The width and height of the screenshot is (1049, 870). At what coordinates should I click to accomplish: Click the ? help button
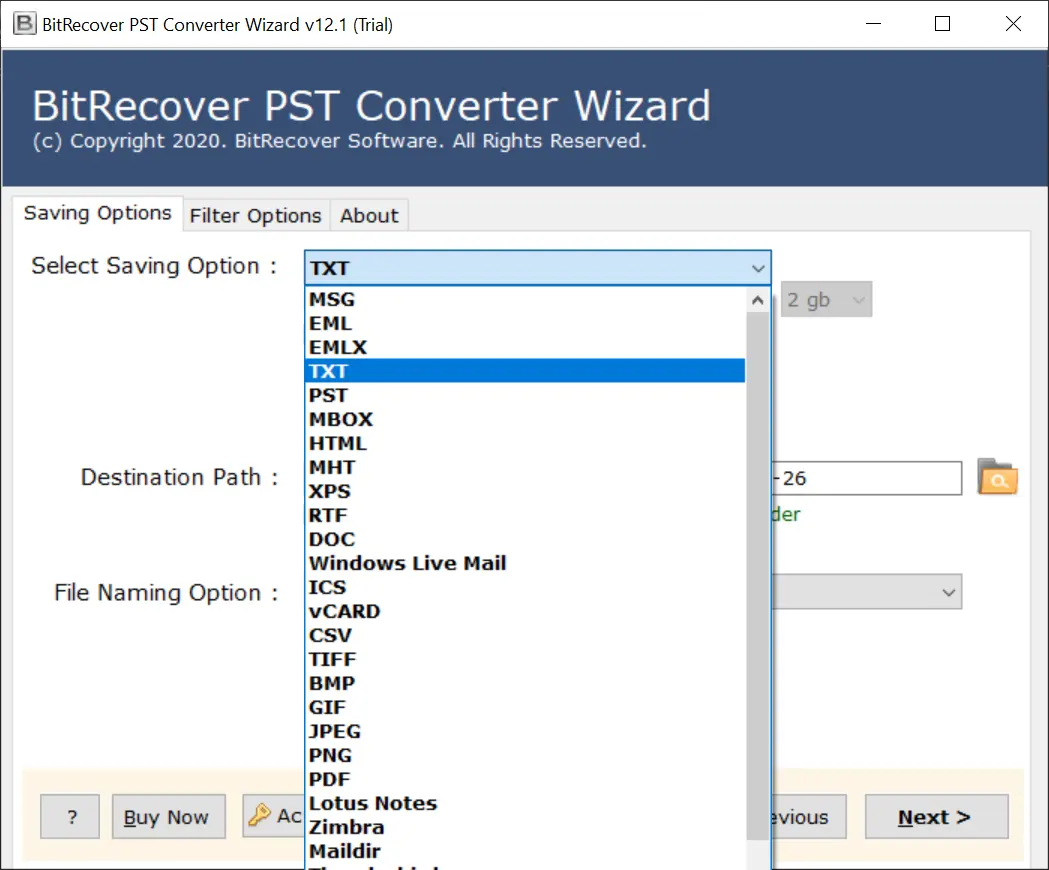pyautogui.click(x=71, y=817)
